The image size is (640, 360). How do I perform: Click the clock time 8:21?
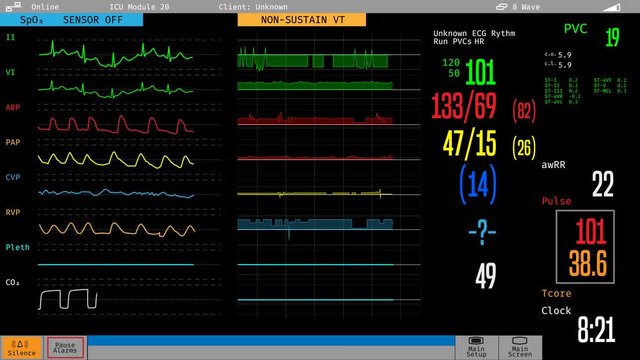596,330
